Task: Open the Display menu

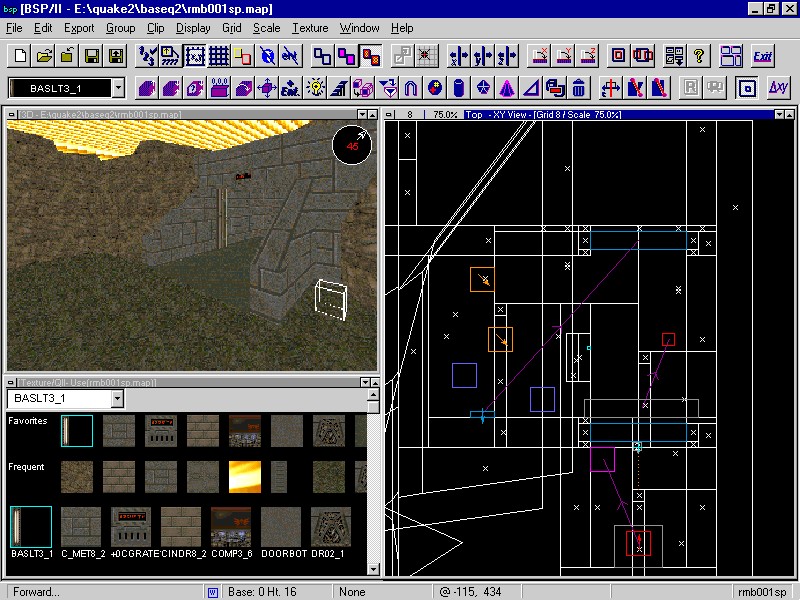Action: [193, 28]
